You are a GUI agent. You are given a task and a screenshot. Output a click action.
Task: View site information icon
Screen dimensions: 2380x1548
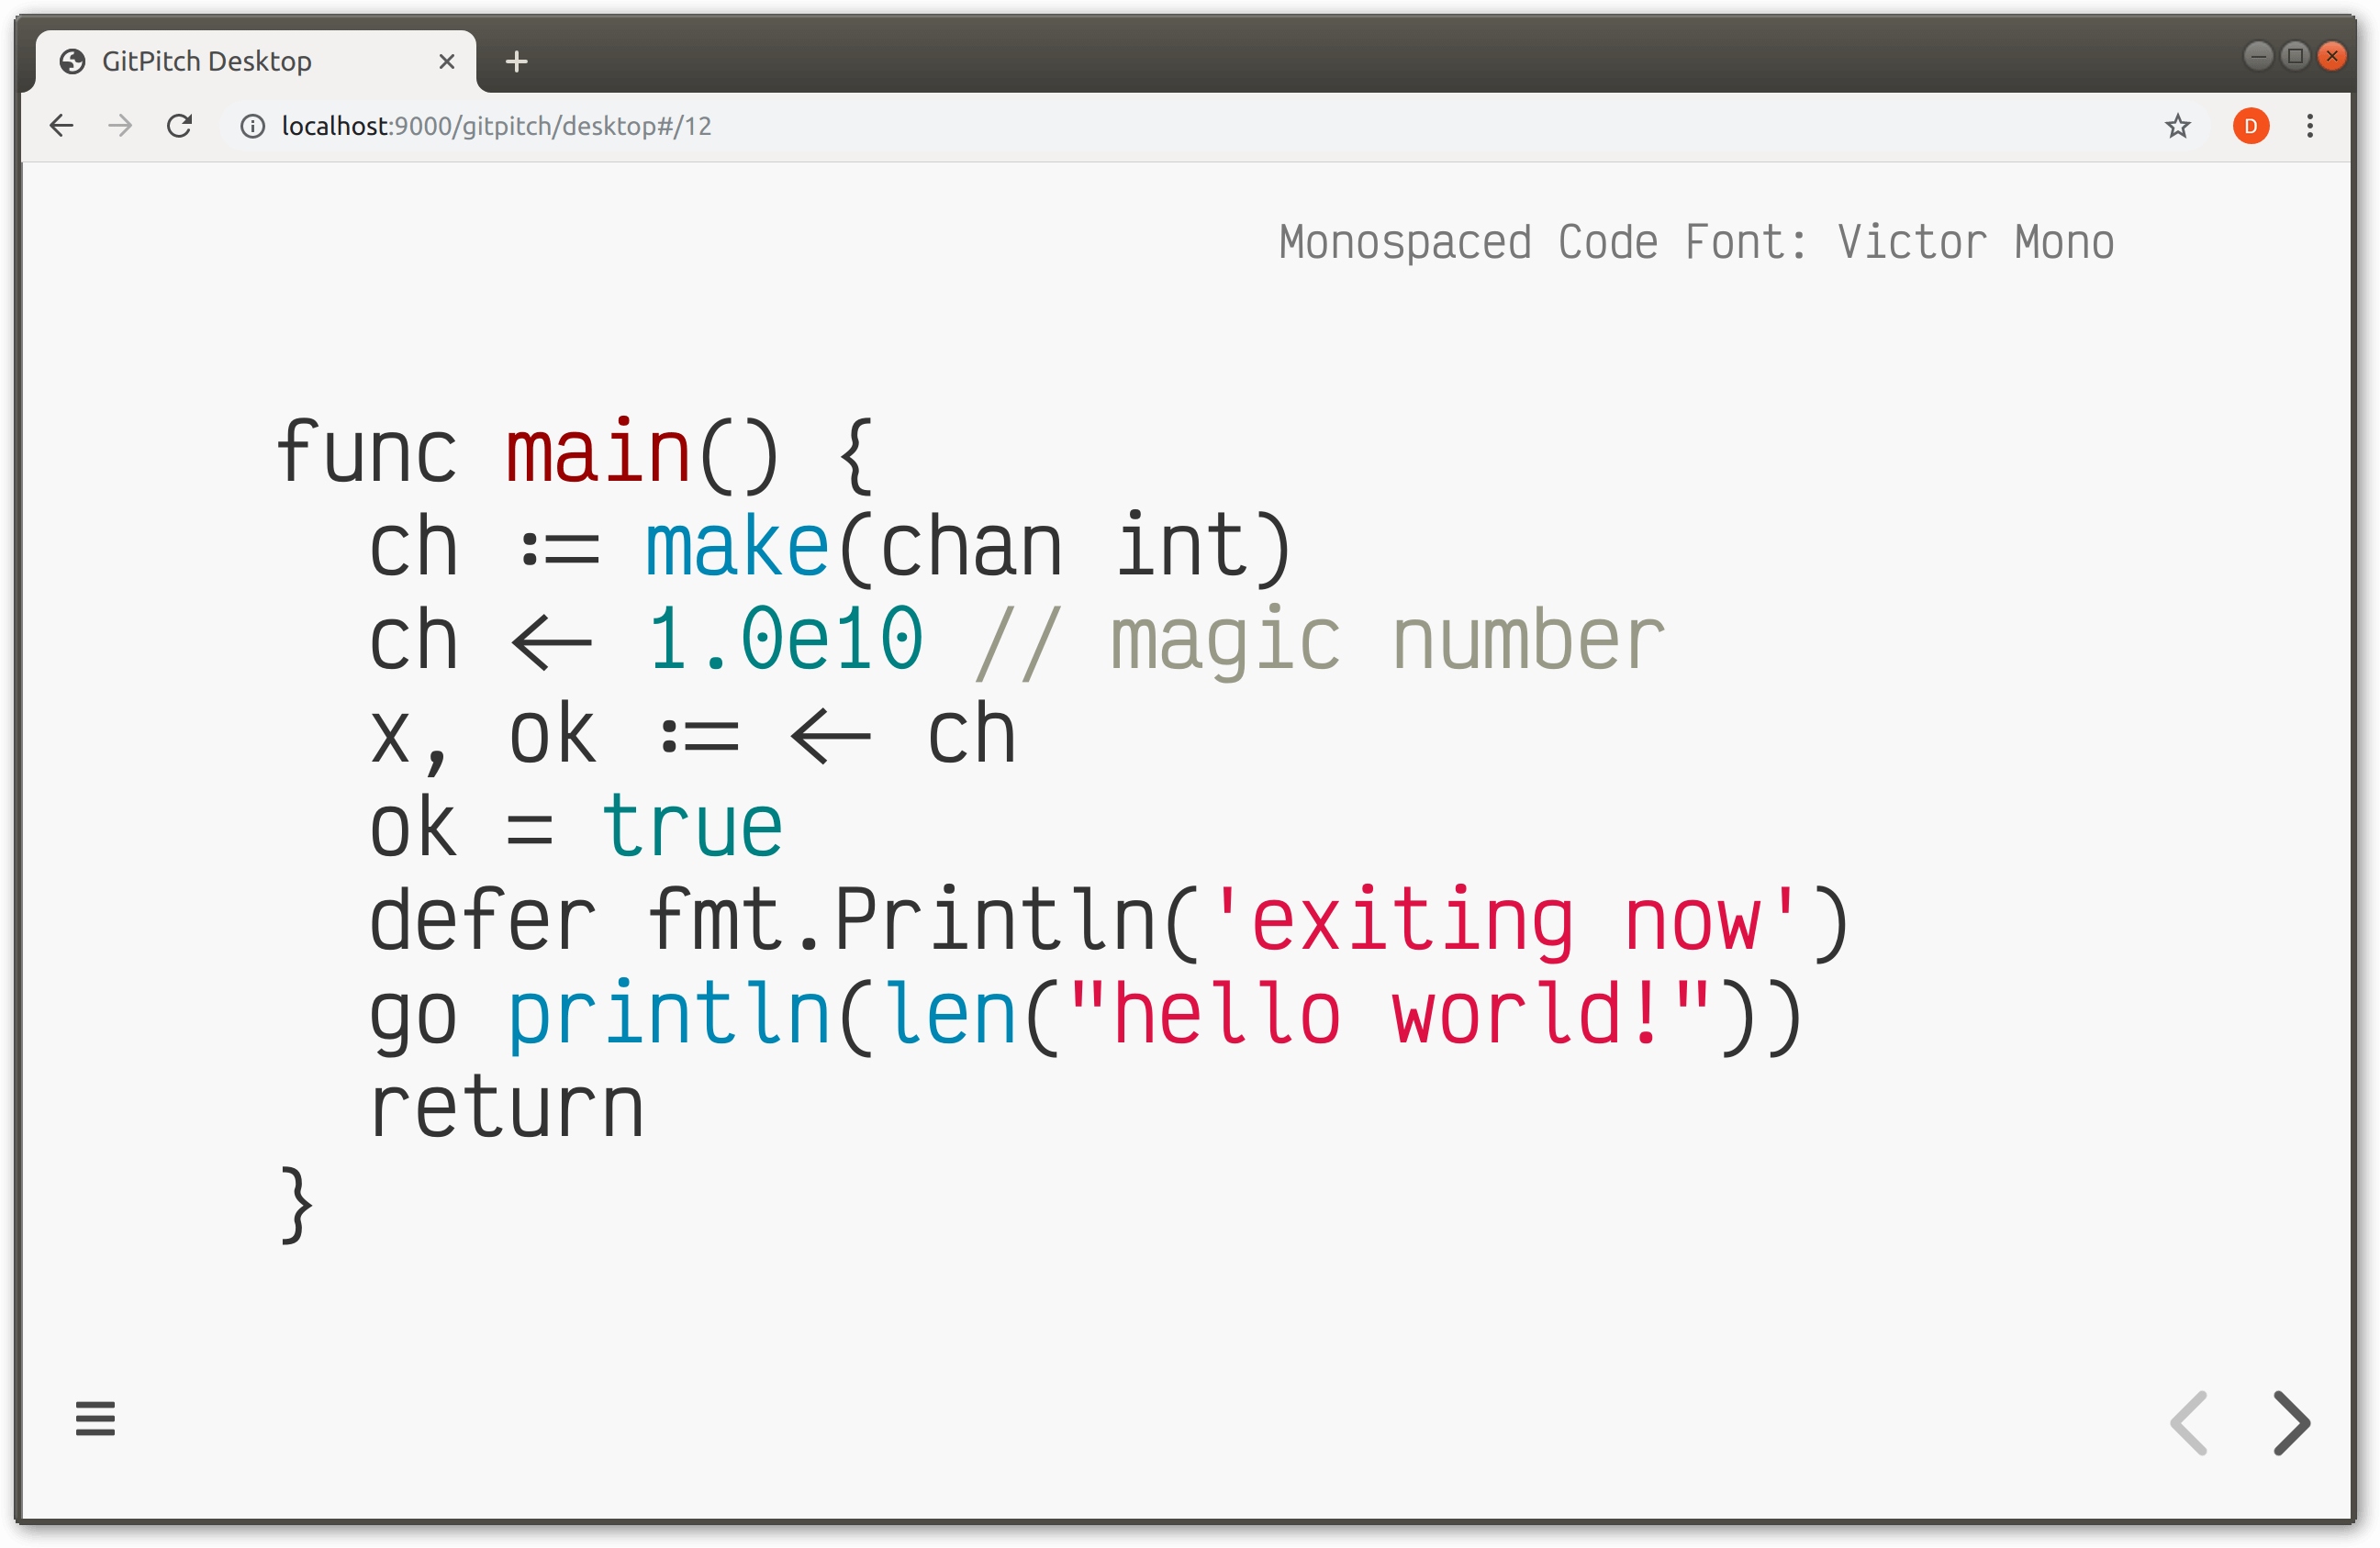253,126
